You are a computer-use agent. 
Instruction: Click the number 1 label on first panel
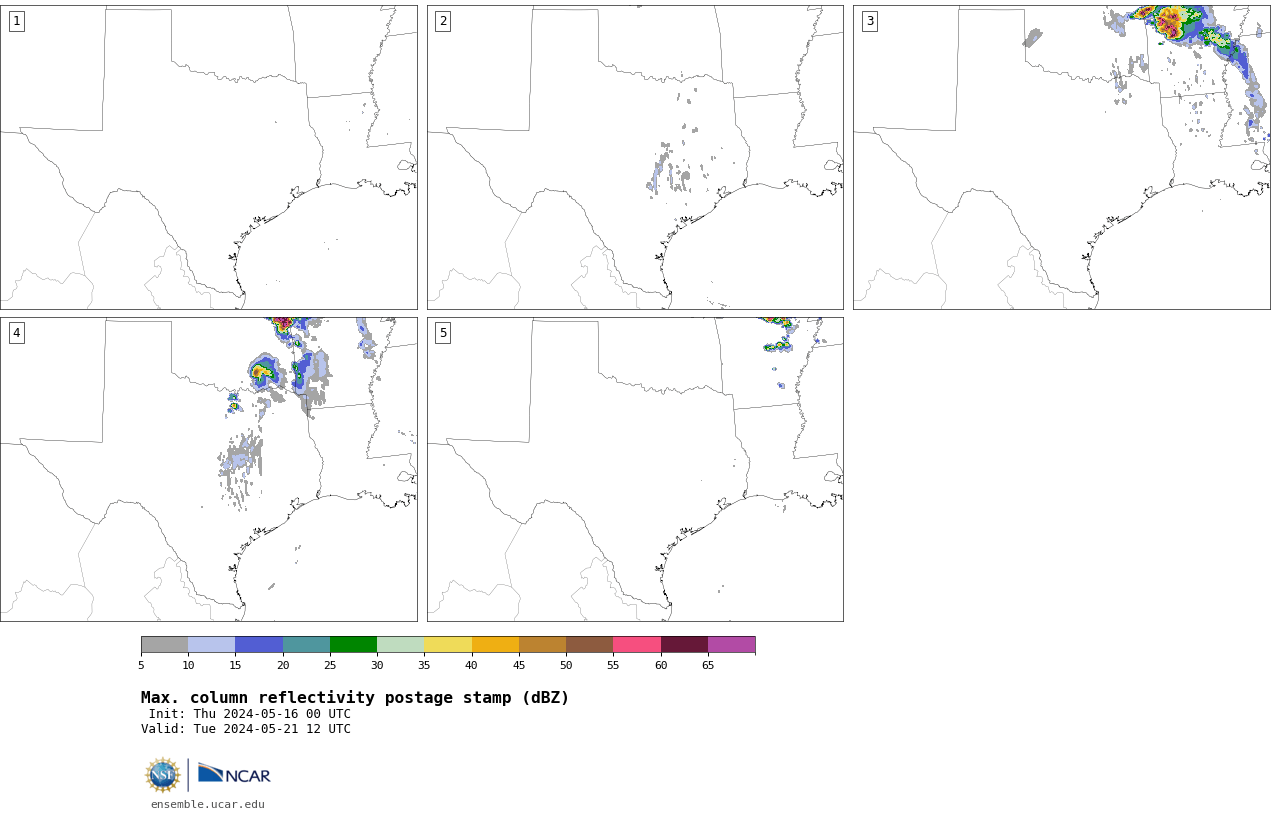click(x=16, y=21)
